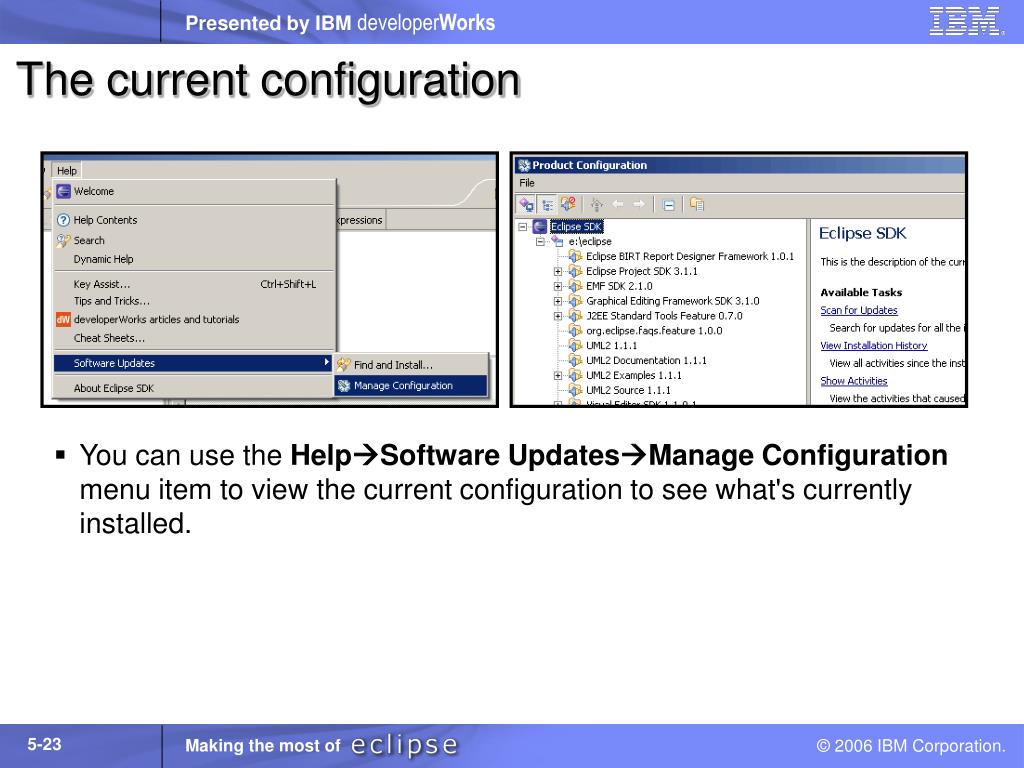1024x768 pixels.
Task: Click the UML2 Documentation 1.1.1 feature icon
Action: pyautogui.click(x=575, y=360)
